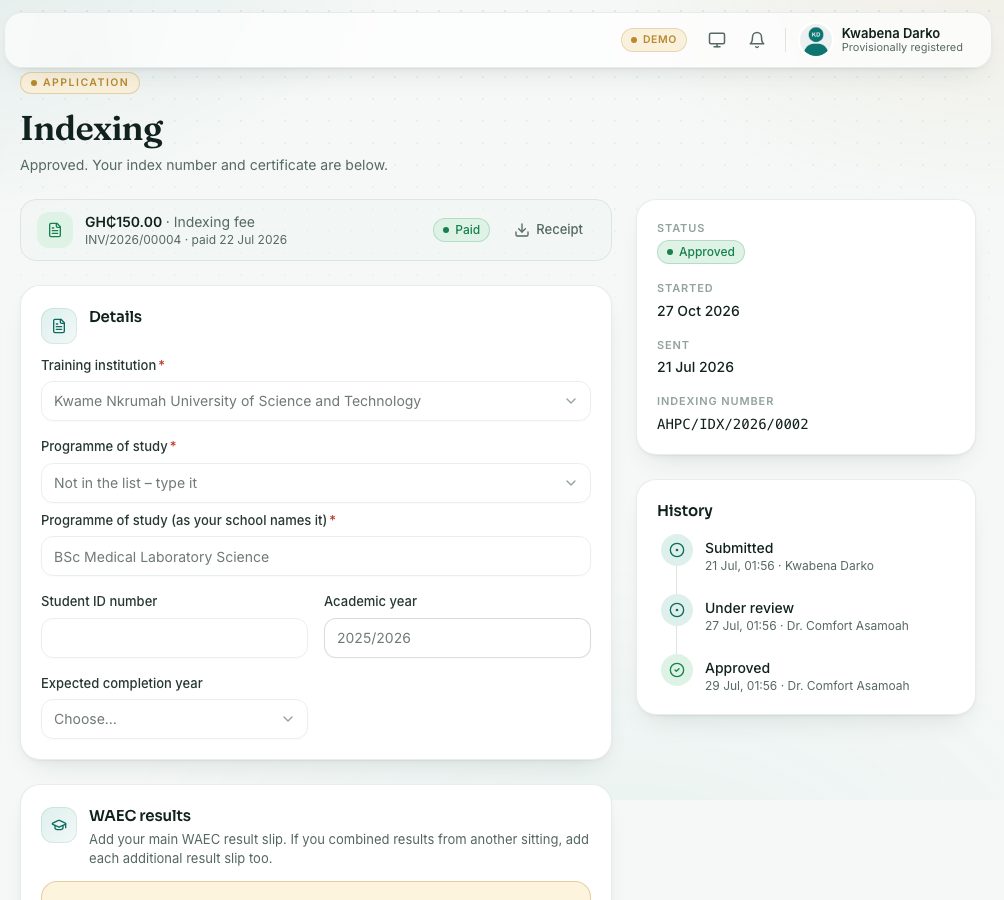Click Kwabena Darko's profile avatar
Screen dimensions: 1004x900
(x=816, y=40)
